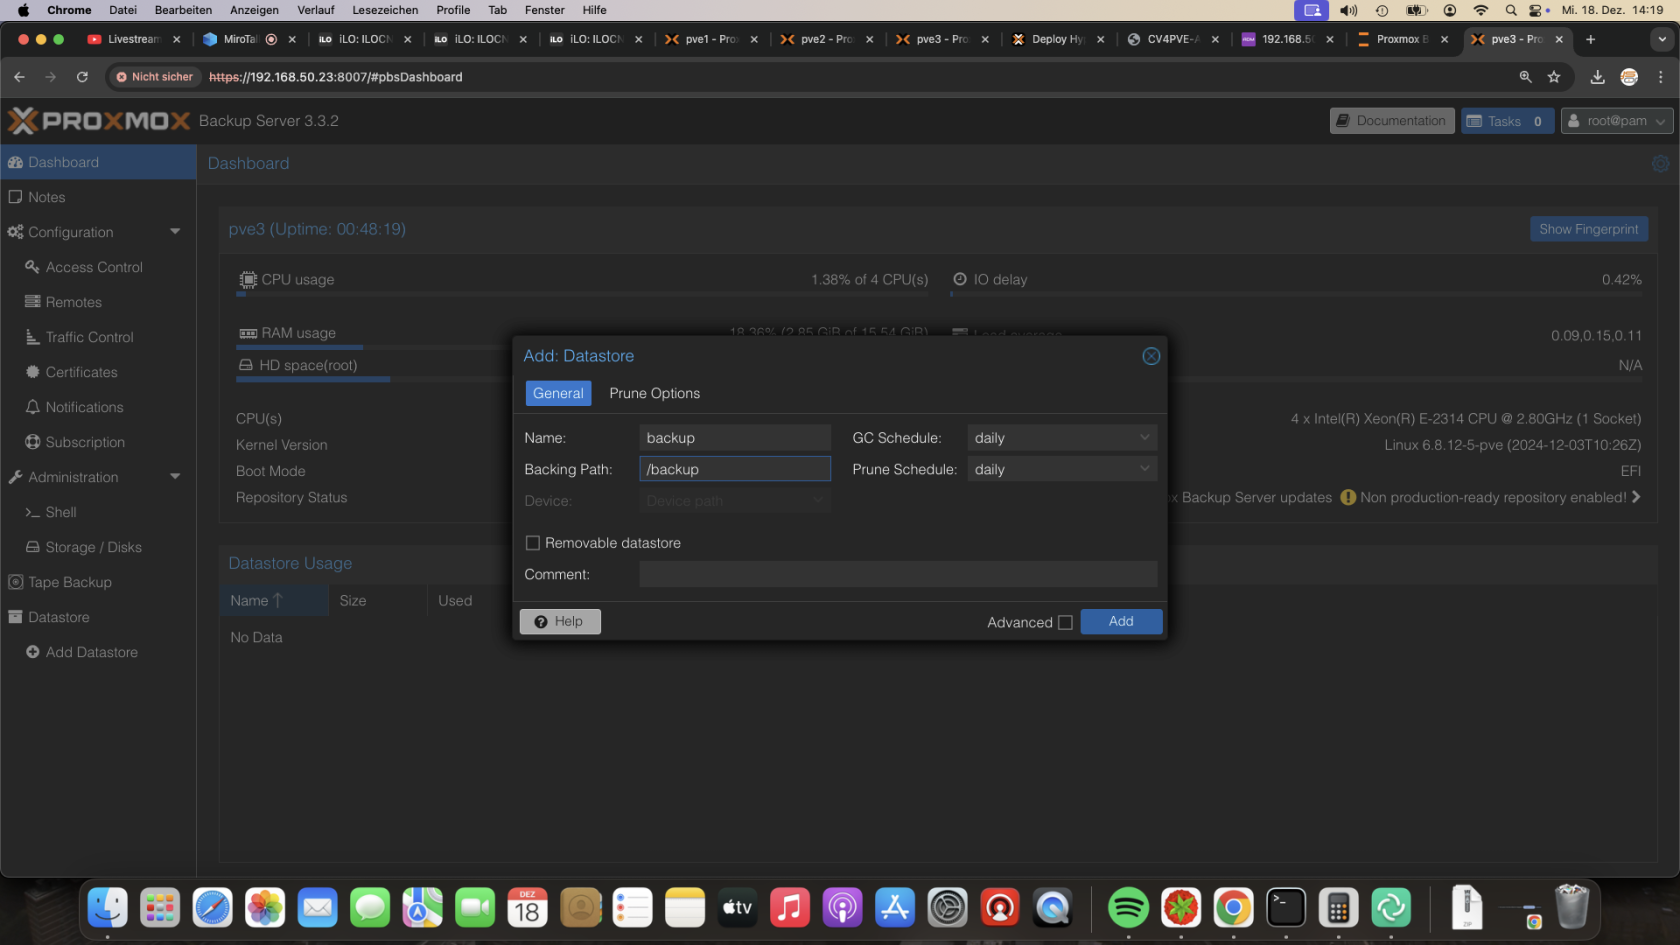Open the Documentation button
The width and height of the screenshot is (1680, 945).
tap(1392, 121)
